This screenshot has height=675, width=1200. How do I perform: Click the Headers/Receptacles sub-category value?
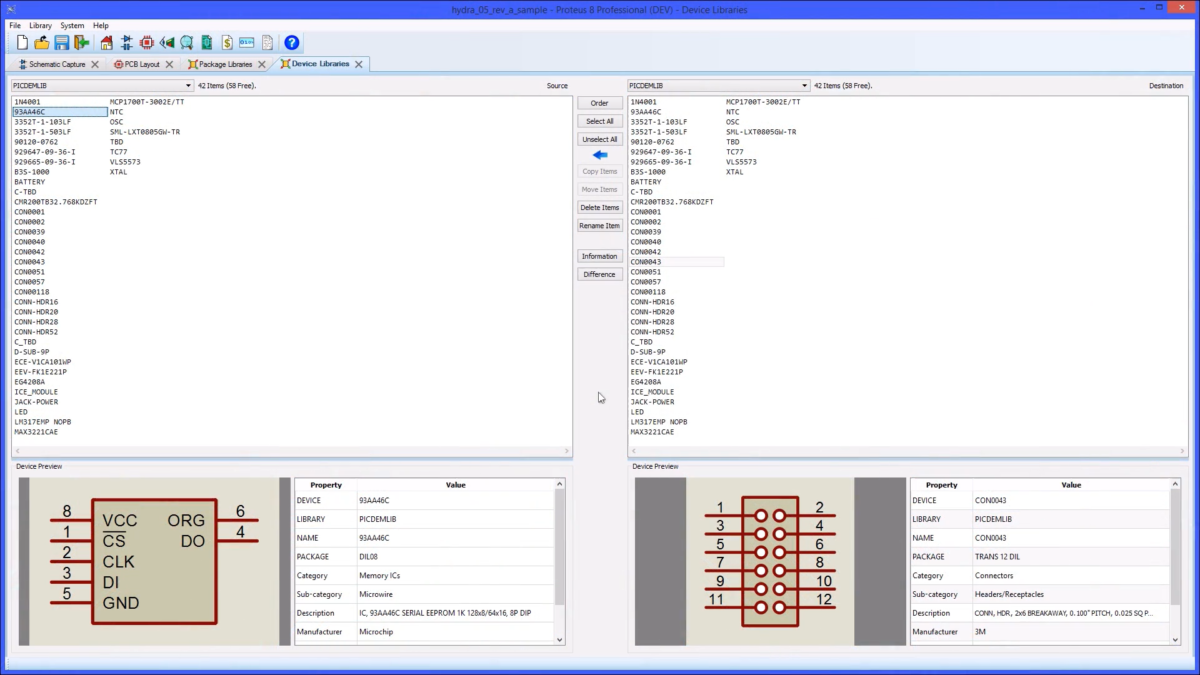click(1071, 595)
